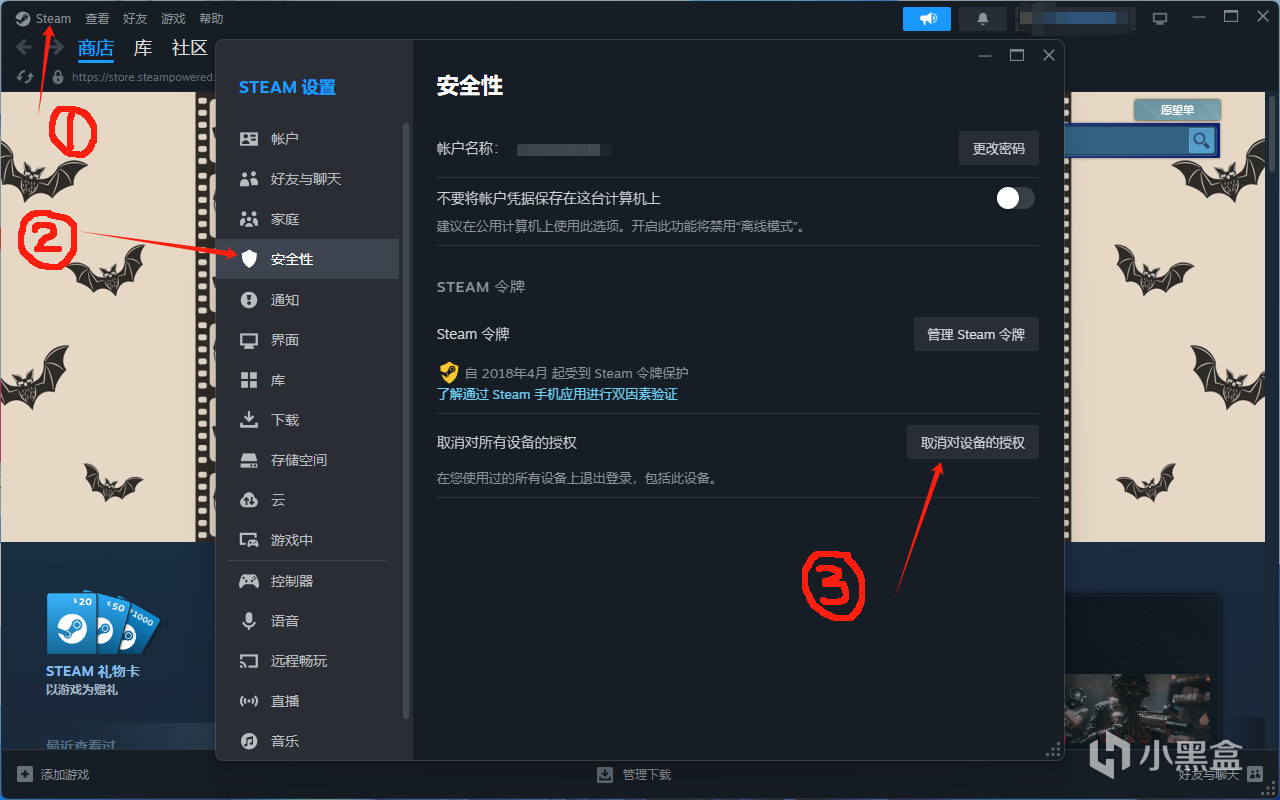Screen dimensions: 1280x800
Task: Open the 直播 broadcast icon
Action: (249, 701)
